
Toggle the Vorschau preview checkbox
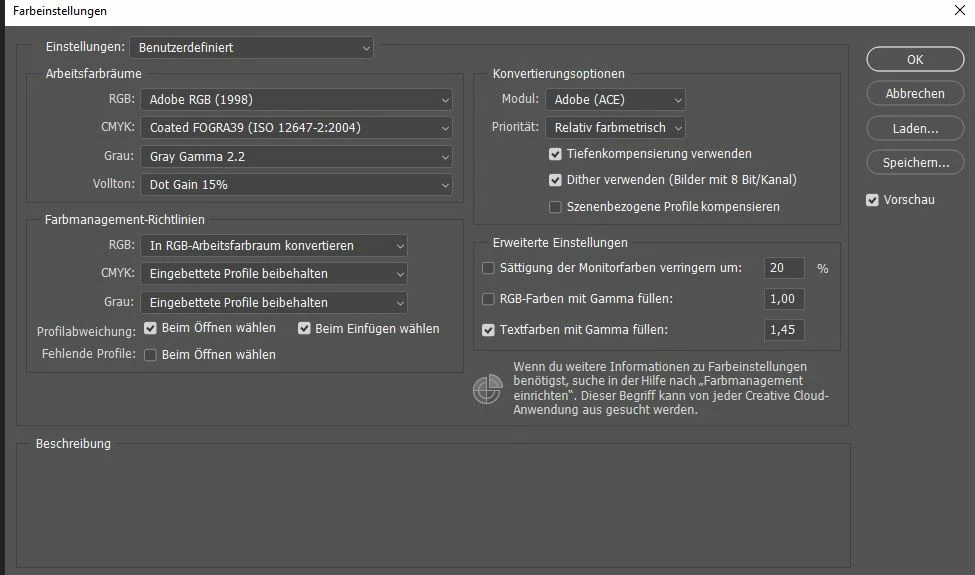pyautogui.click(x=872, y=200)
